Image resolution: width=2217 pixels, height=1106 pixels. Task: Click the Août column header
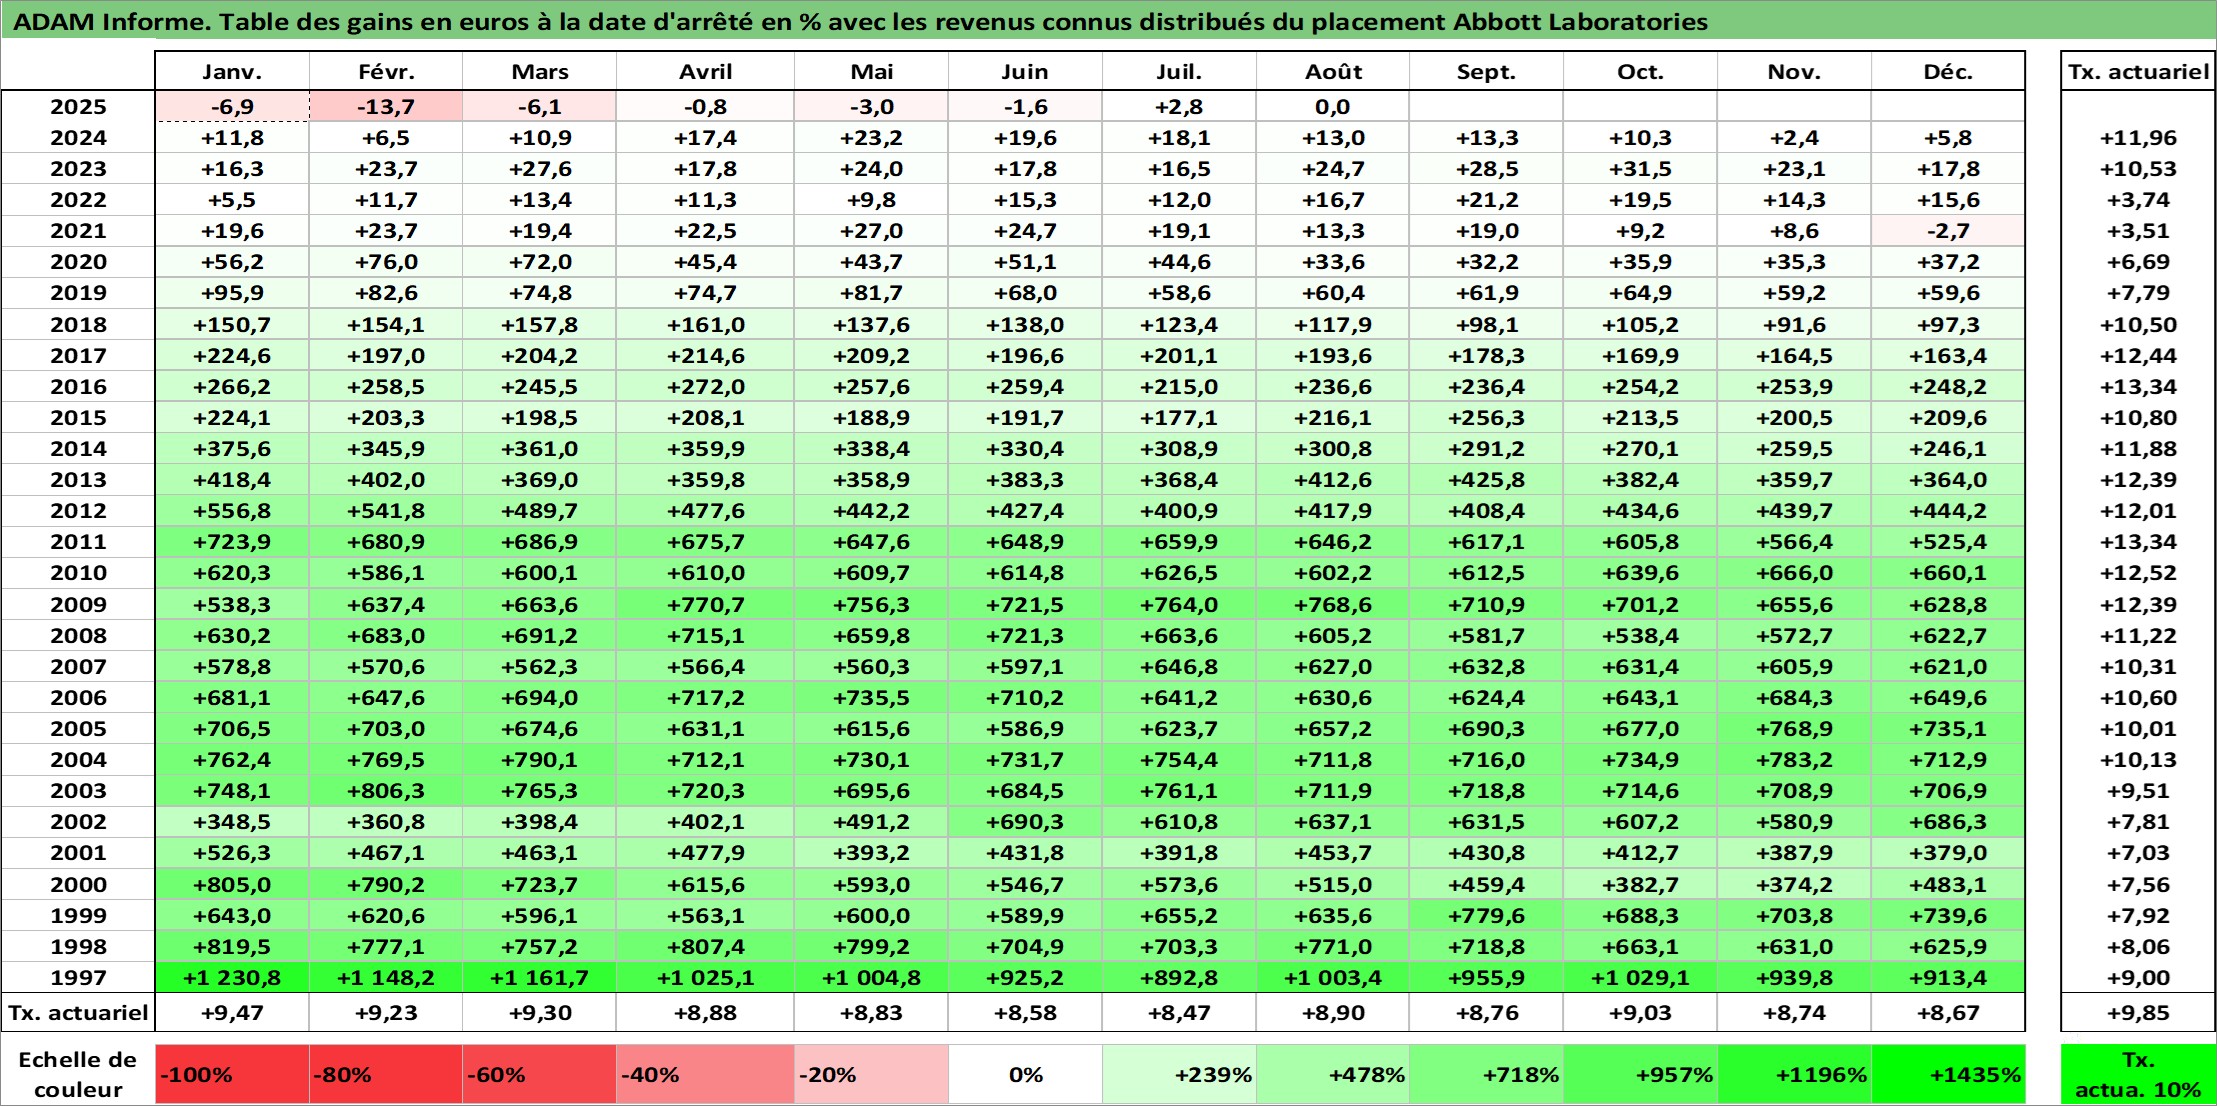1333,71
